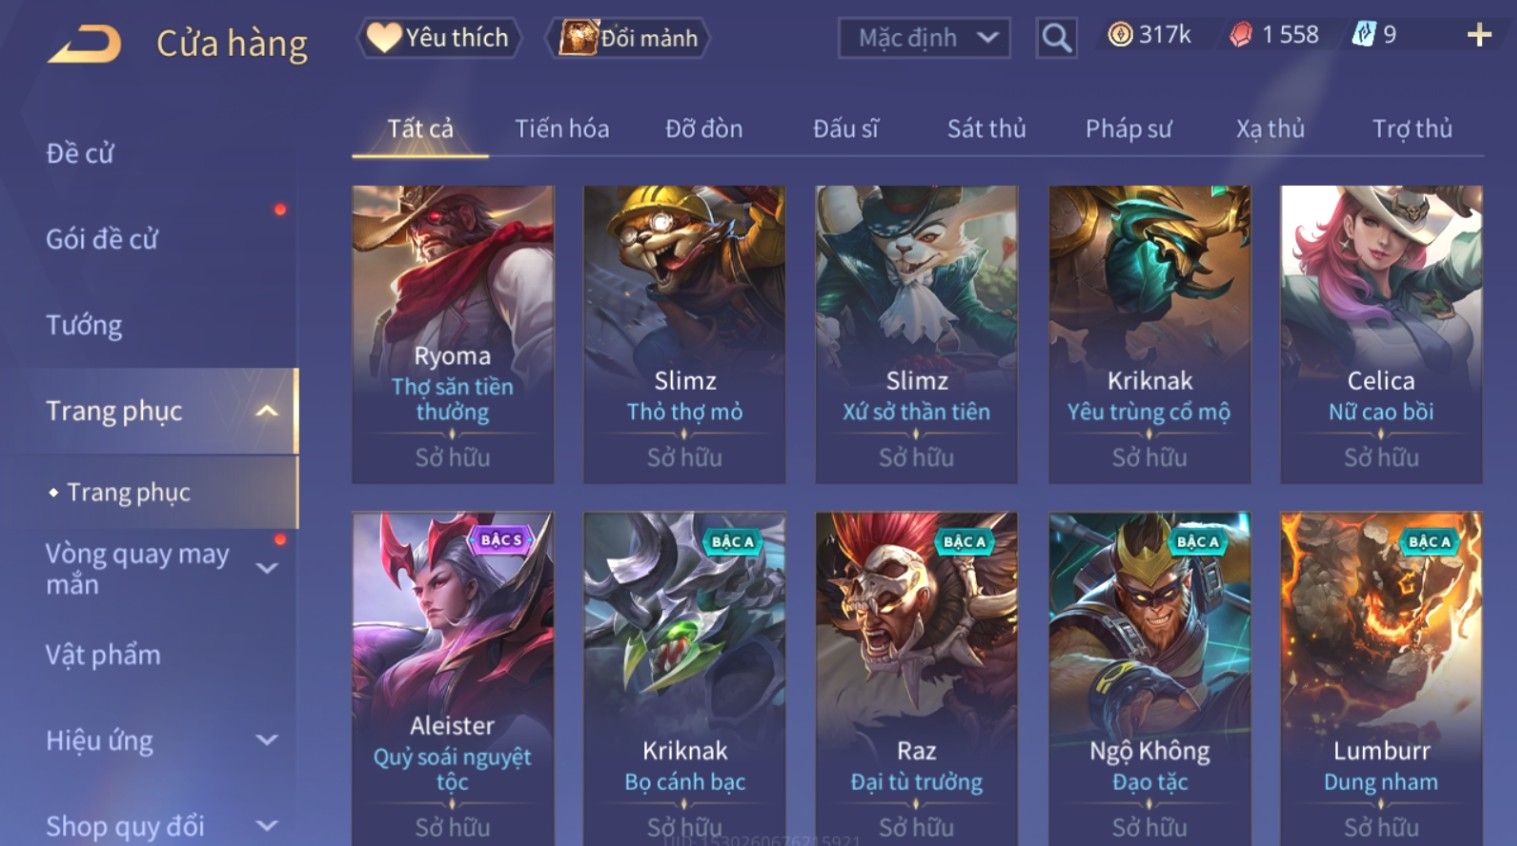
Task: Tap the blue voucher ticket icon
Action: (x=1363, y=35)
